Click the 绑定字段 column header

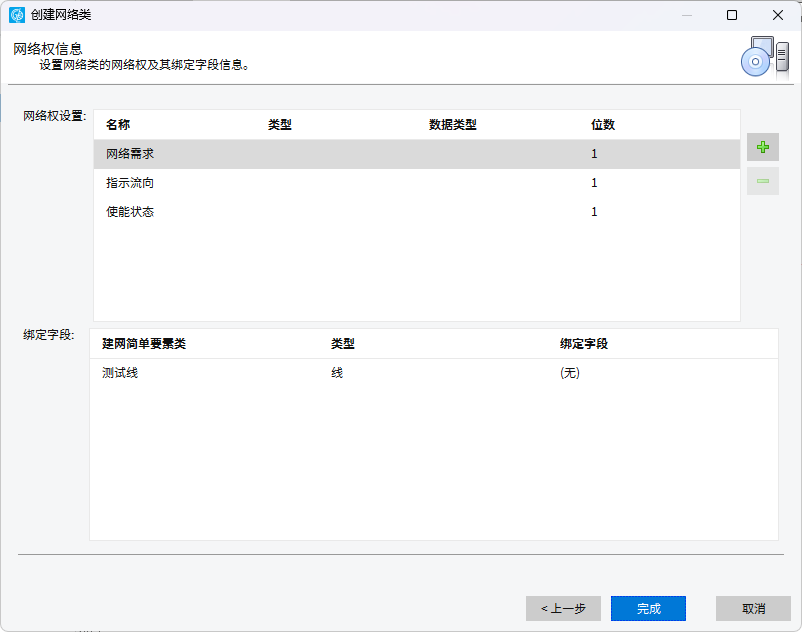tap(584, 344)
